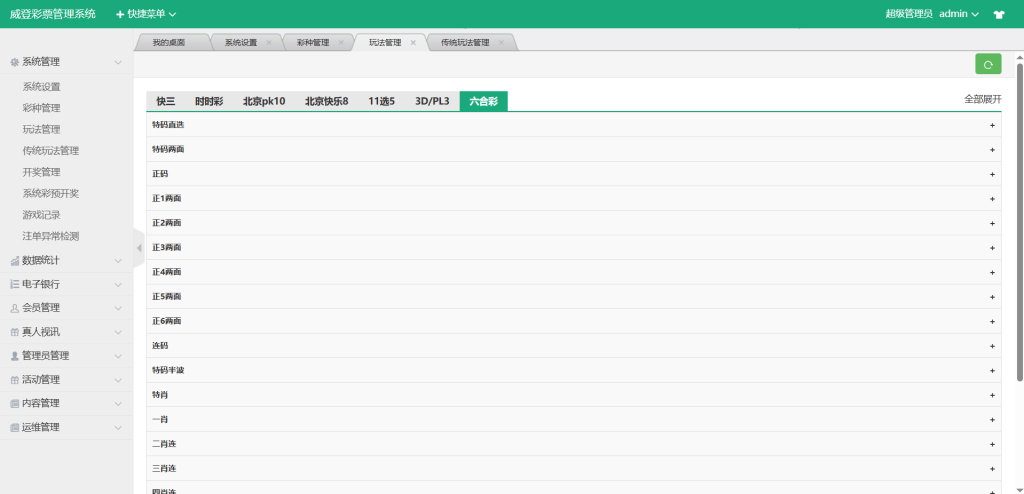Click the t-shirt theme icon

[x=998, y=14]
